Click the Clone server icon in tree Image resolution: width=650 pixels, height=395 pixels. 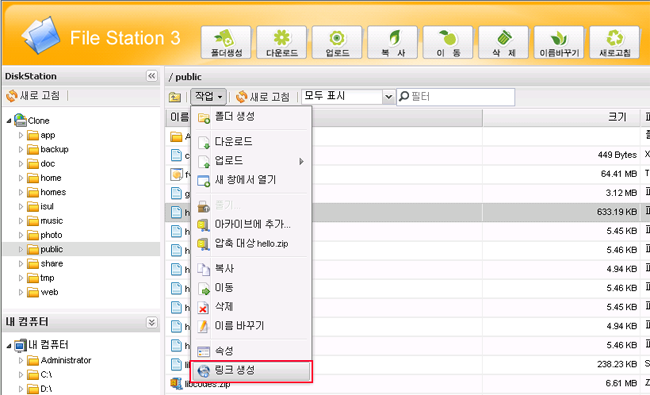click(x=20, y=120)
